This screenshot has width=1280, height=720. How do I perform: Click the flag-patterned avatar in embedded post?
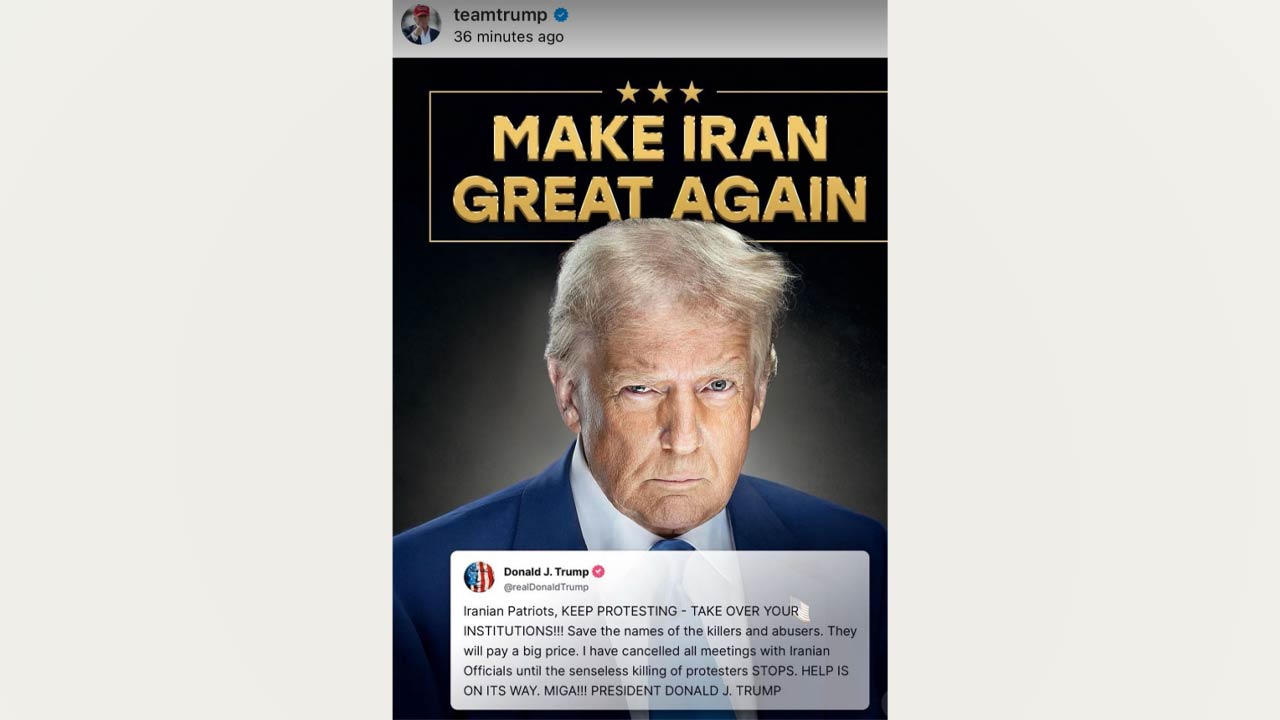tap(479, 577)
